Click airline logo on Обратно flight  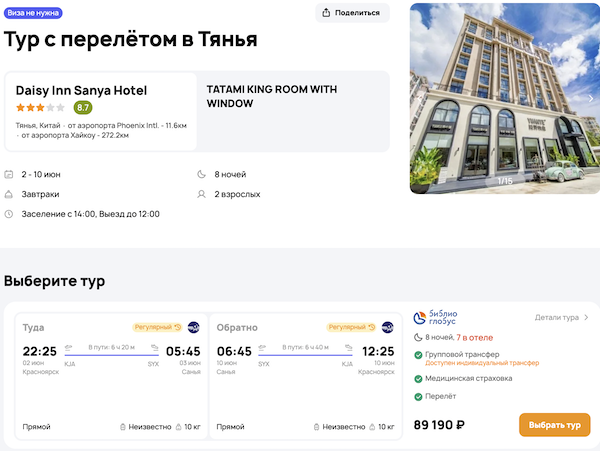coord(387,327)
